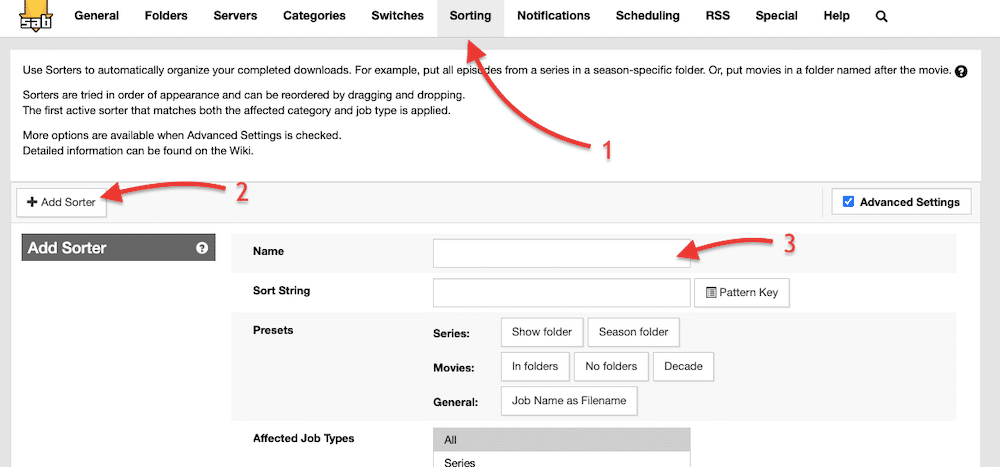Apply the Season folder preset
Image resolution: width=1000 pixels, height=467 pixels.
point(633,332)
